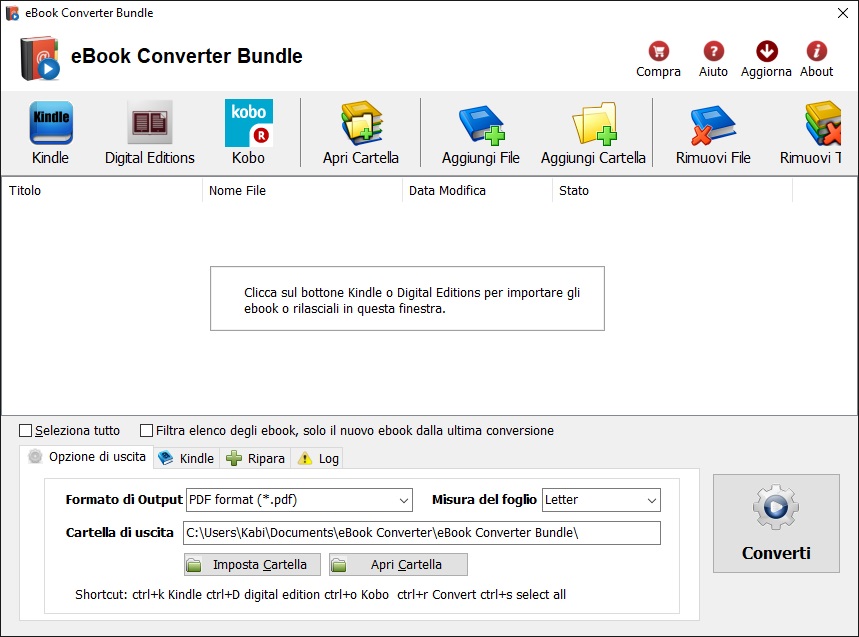Sort by Stato column header
The height and width of the screenshot is (637, 859).
click(672, 191)
